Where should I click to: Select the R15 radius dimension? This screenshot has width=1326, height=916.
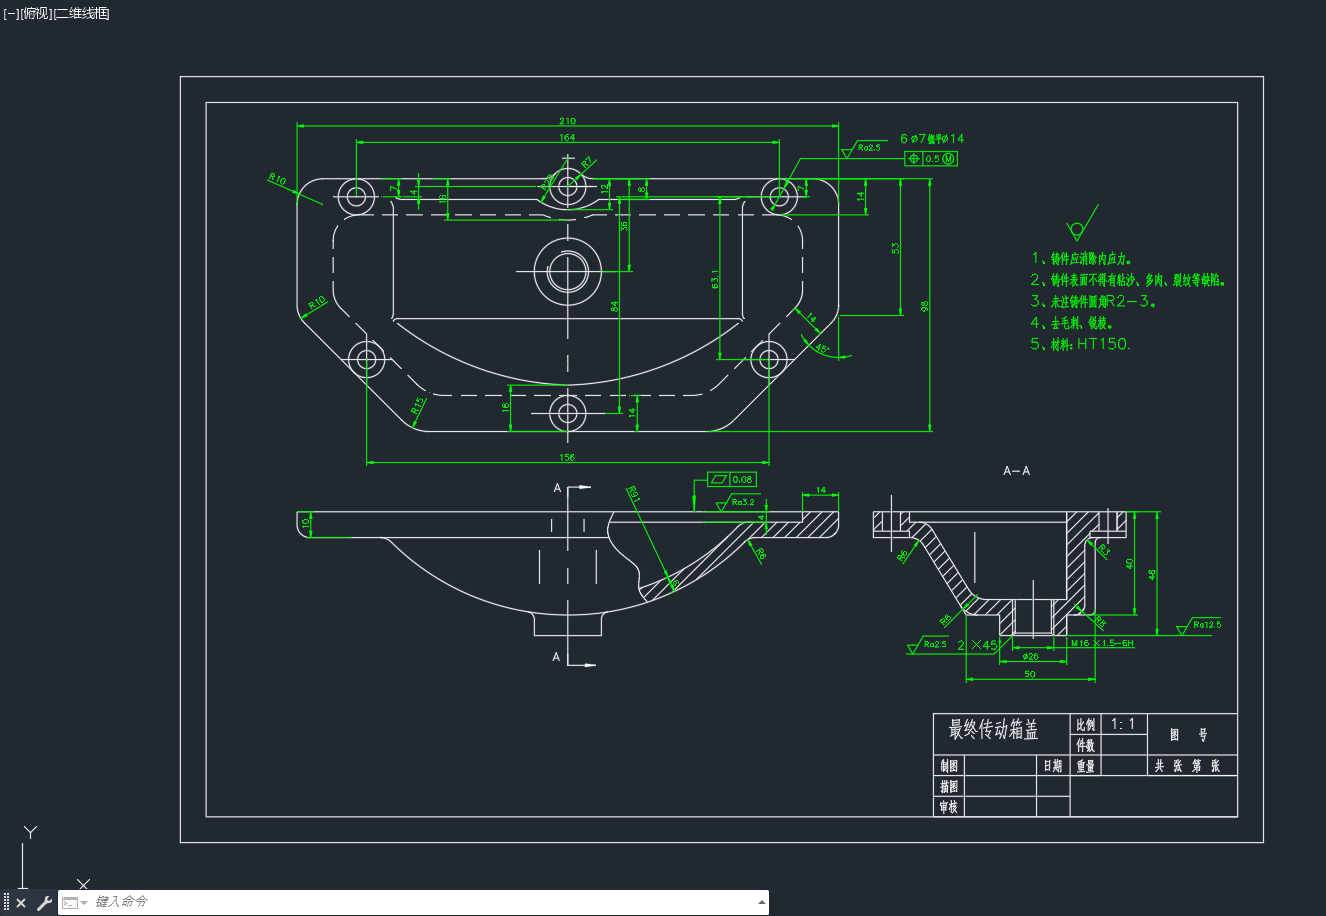tap(418, 406)
